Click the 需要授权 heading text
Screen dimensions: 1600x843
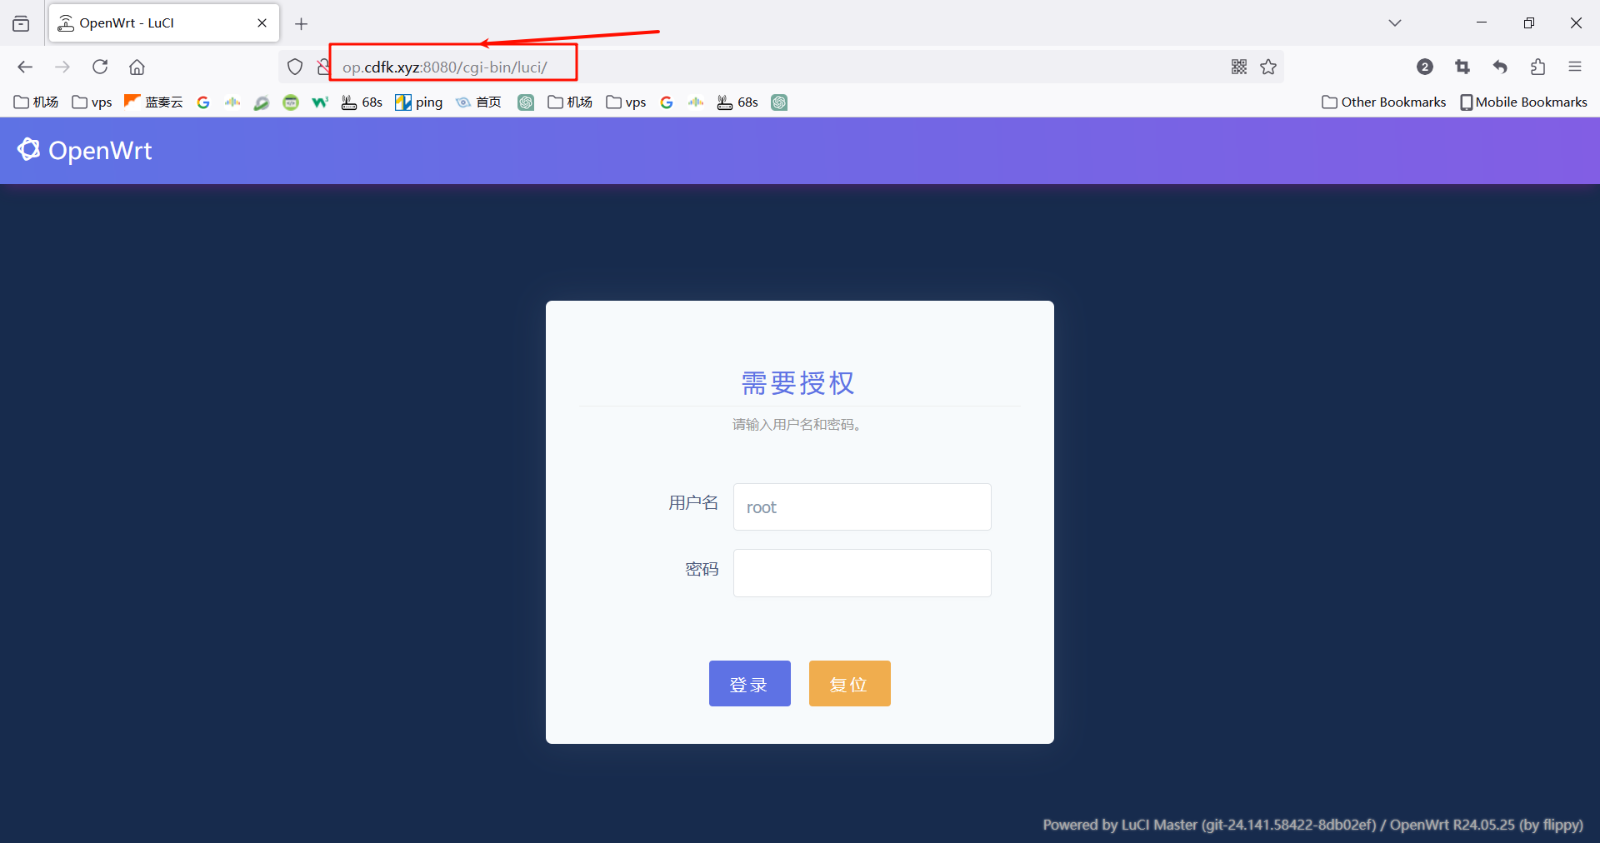coord(798,383)
